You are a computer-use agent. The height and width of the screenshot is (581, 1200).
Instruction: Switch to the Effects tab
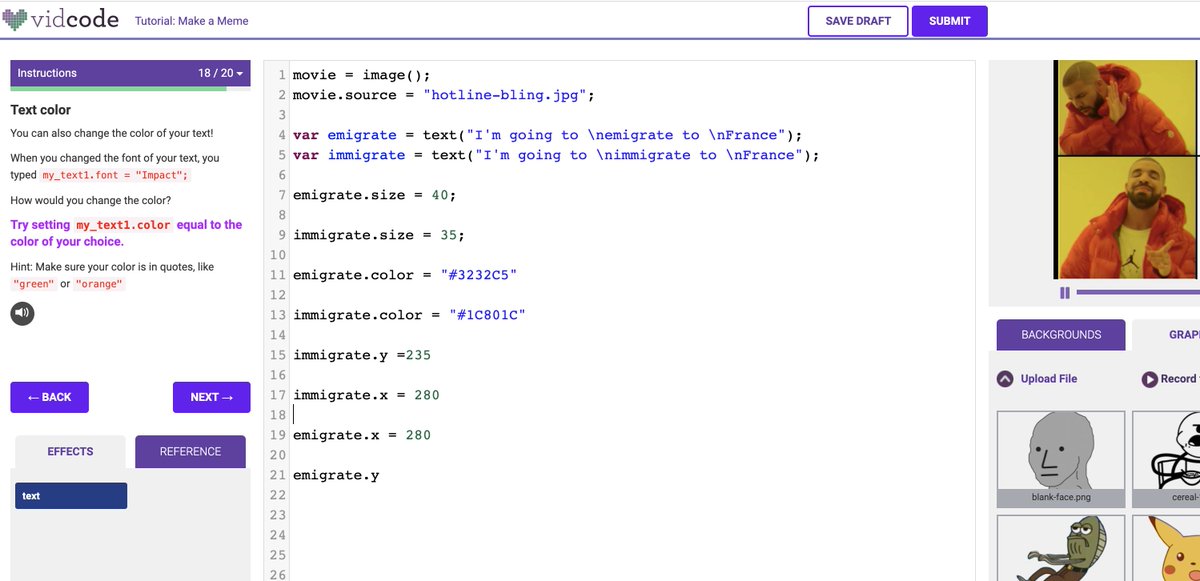pos(70,451)
